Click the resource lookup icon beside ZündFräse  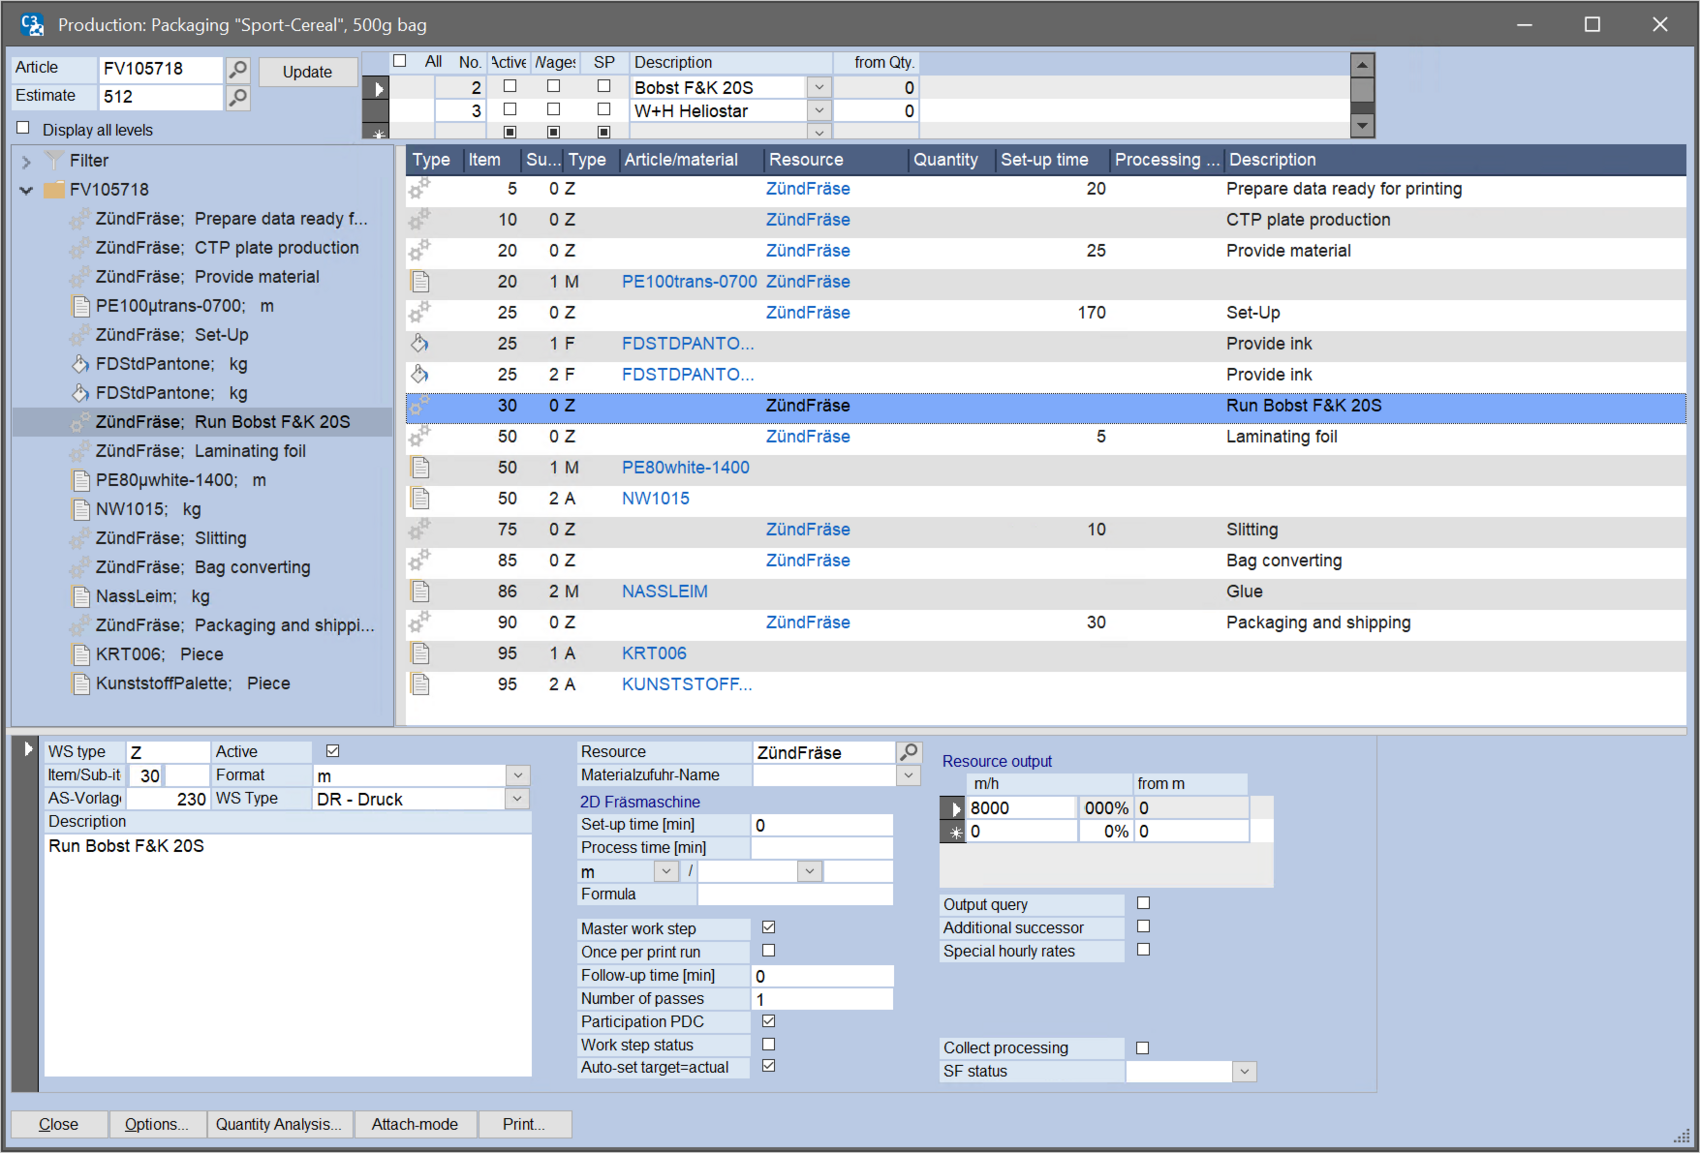[x=908, y=752]
